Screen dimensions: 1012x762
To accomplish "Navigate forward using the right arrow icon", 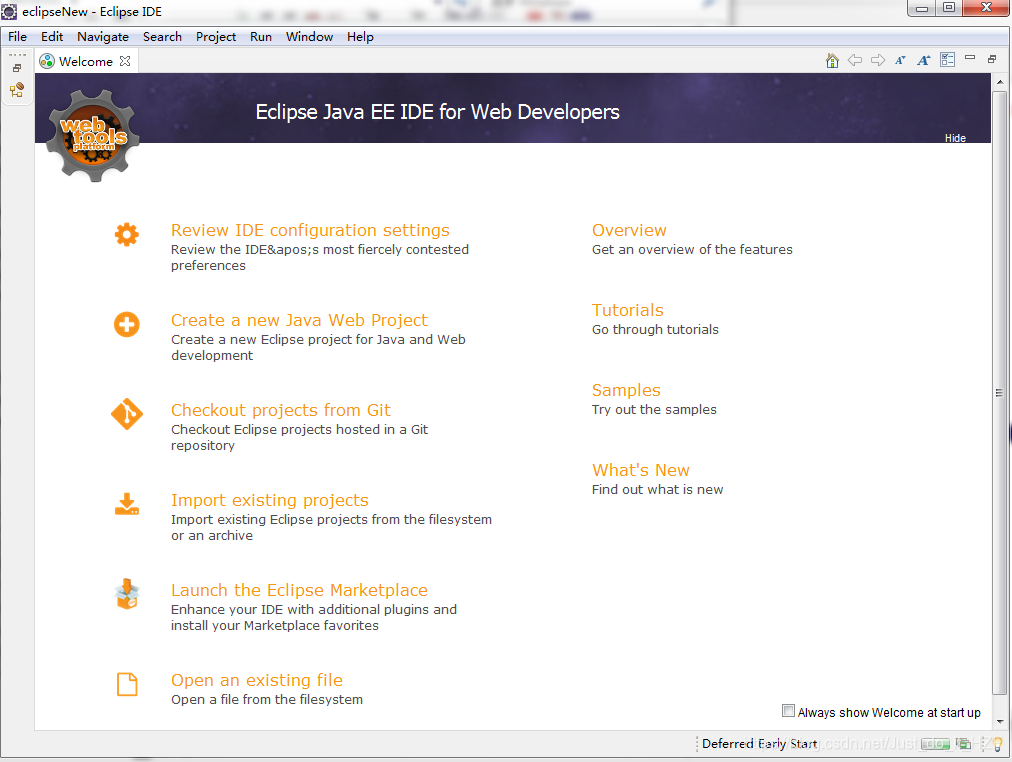I will (878, 60).
